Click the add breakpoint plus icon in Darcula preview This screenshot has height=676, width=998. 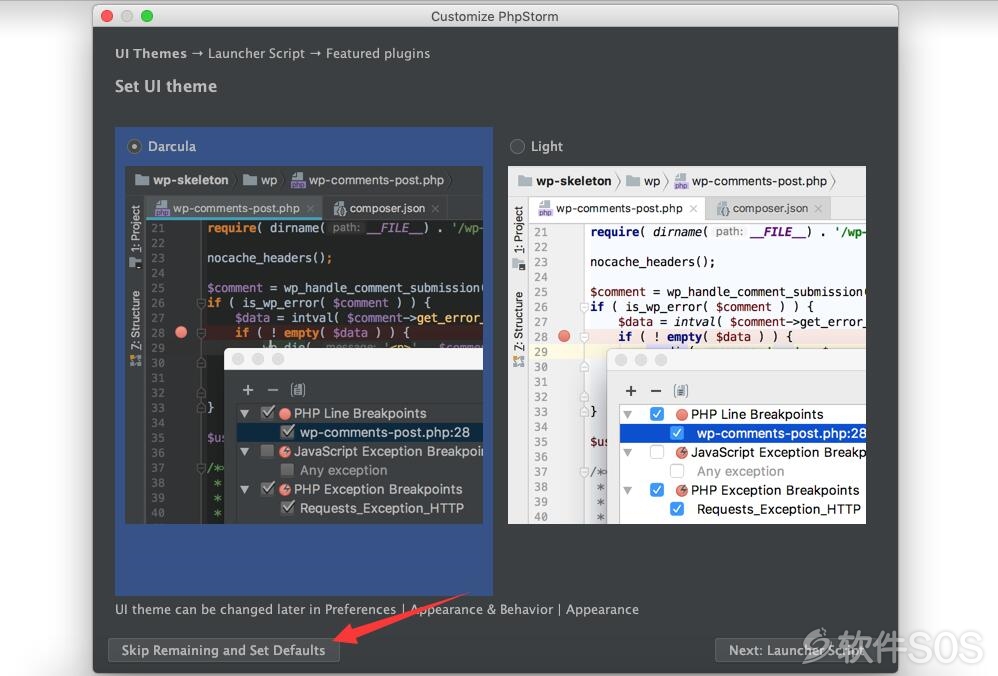[x=248, y=390]
